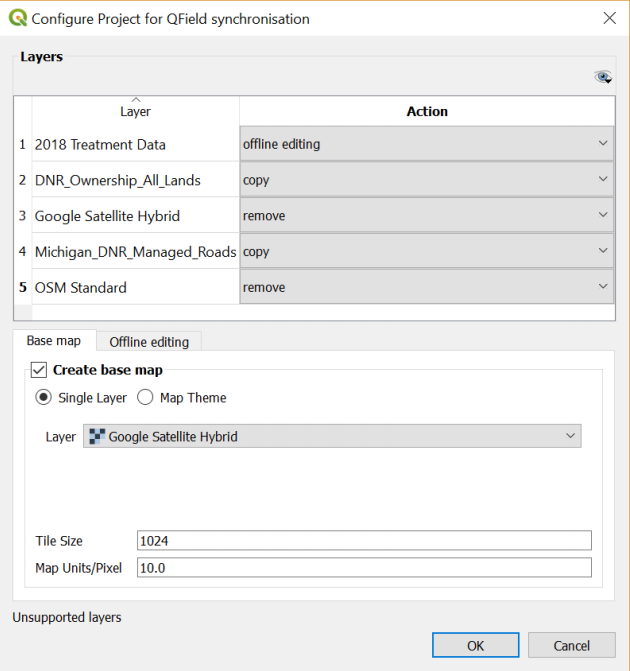The image size is (630, 671).
Task: Select the DNR_Ownership_All_Lands layer cell
Action: pos(135,180)
